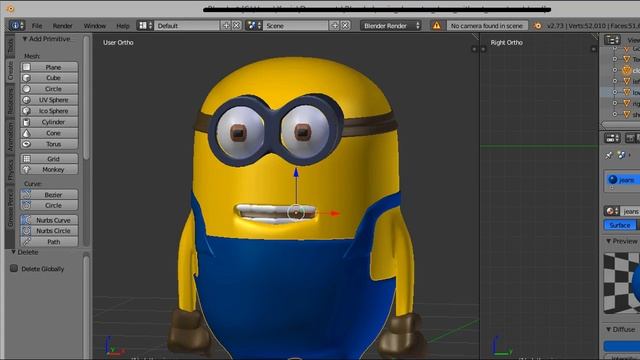
Task: Add a Nurbs Curve
Action: 49,220
